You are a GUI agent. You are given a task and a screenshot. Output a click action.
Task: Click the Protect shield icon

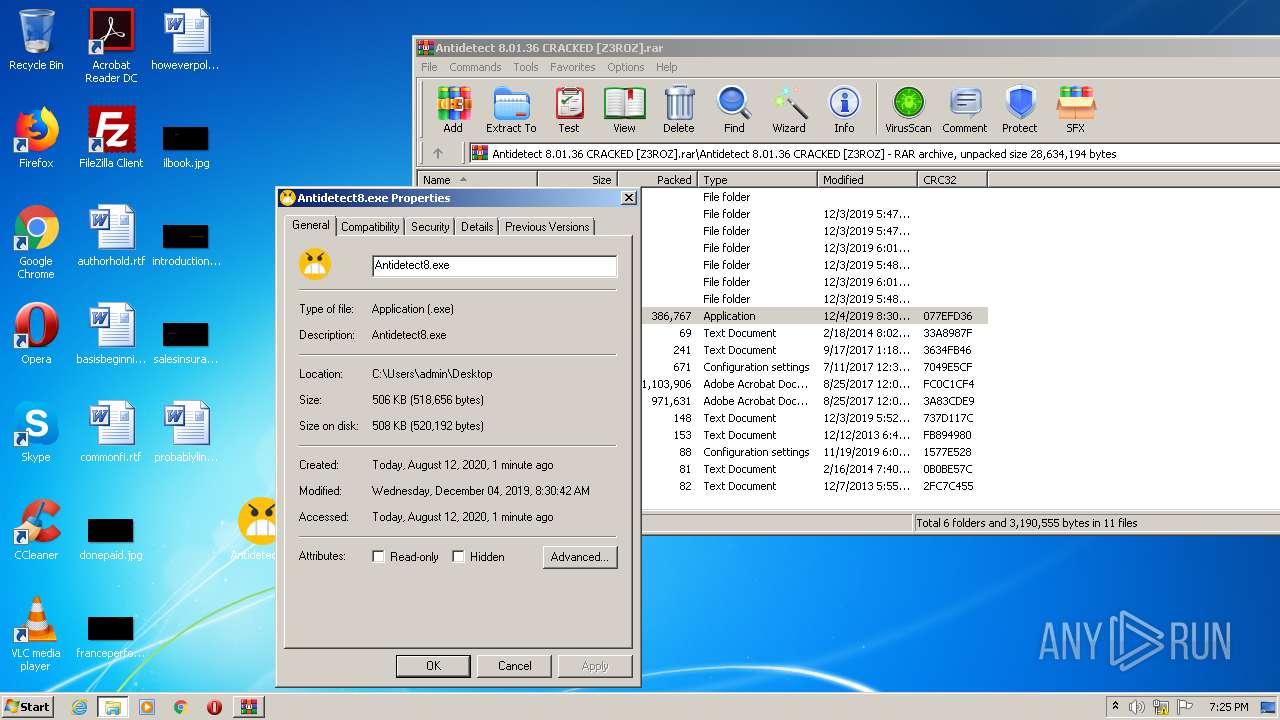1020,110
